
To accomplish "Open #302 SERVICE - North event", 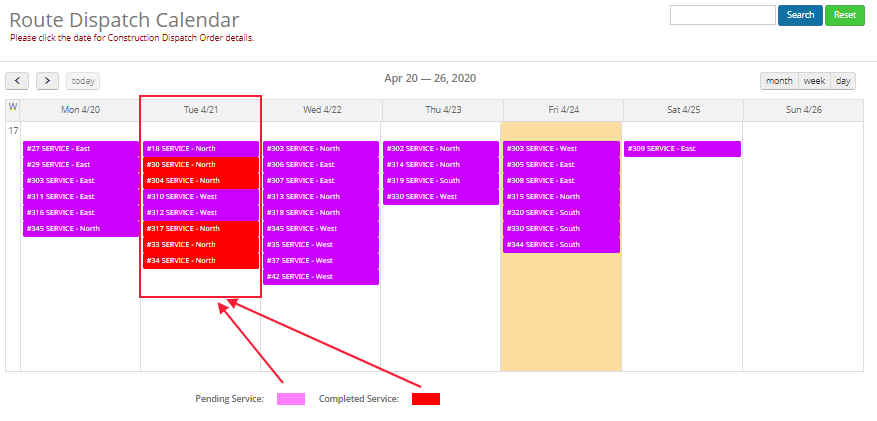I will click(x=441, y=149).
